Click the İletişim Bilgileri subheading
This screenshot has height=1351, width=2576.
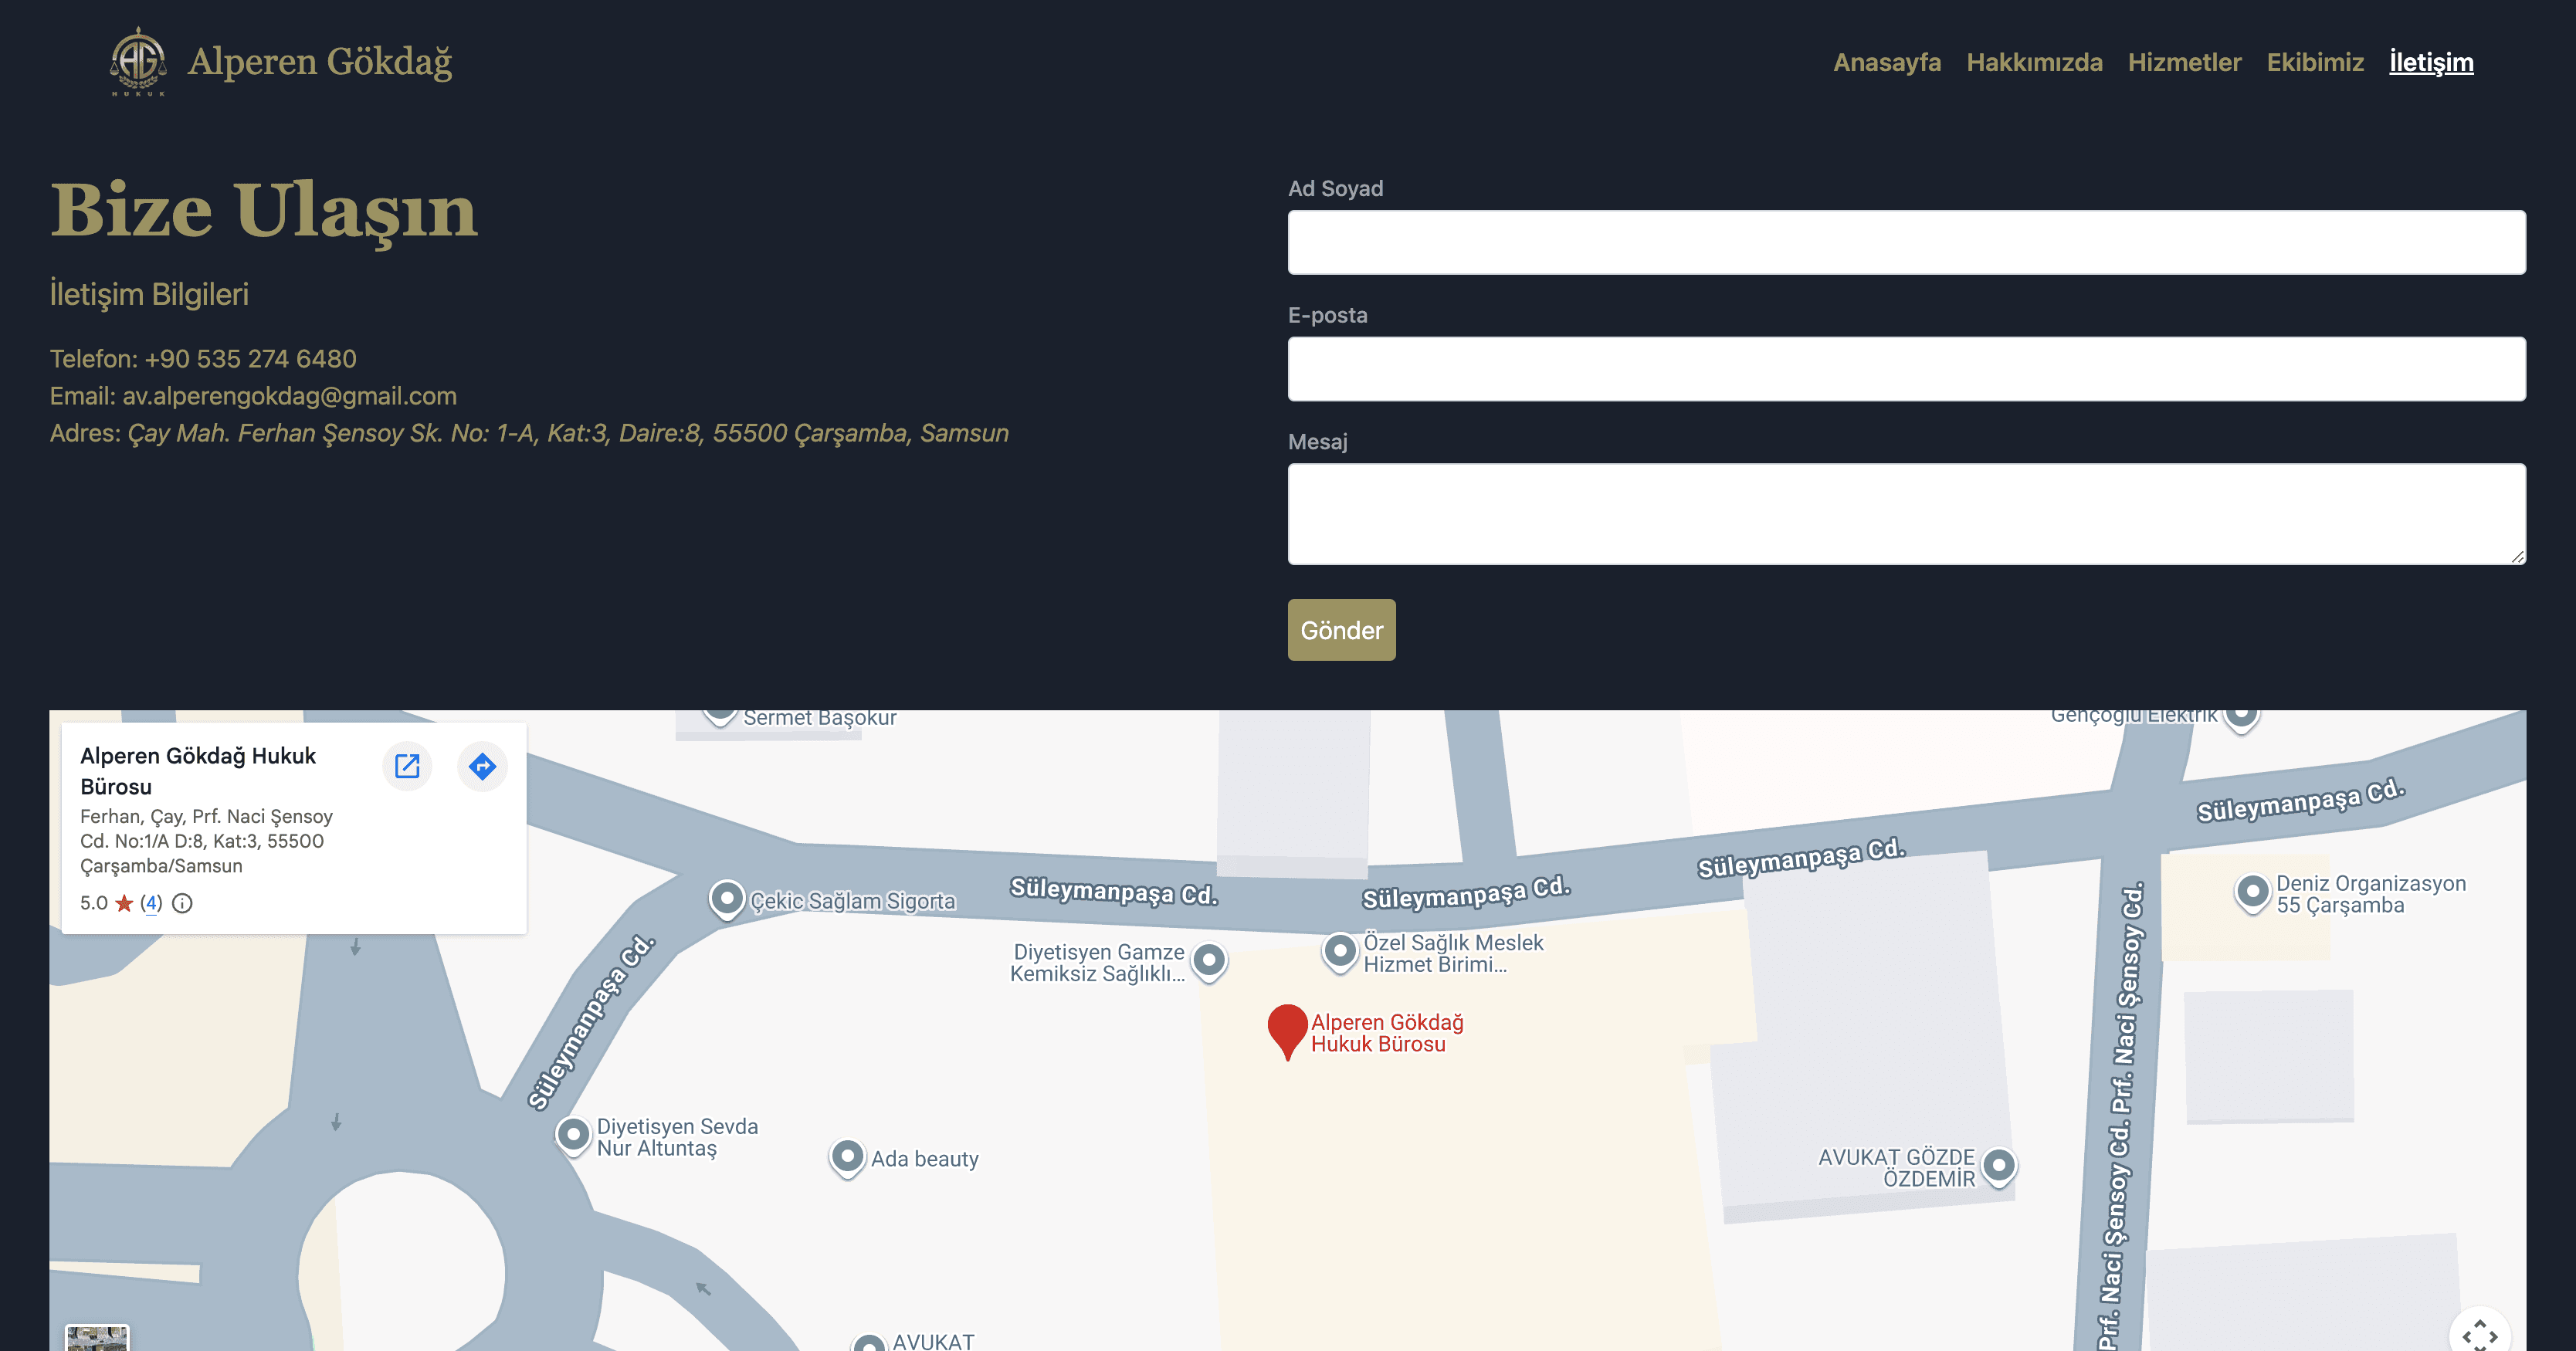pos(149,294)
